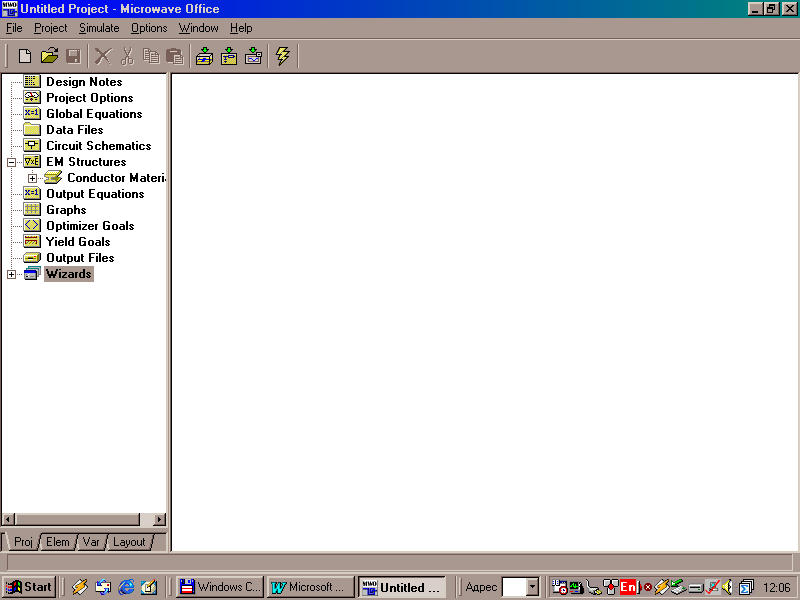Click the Design Notes icon in tree

(x=32, y=82)
